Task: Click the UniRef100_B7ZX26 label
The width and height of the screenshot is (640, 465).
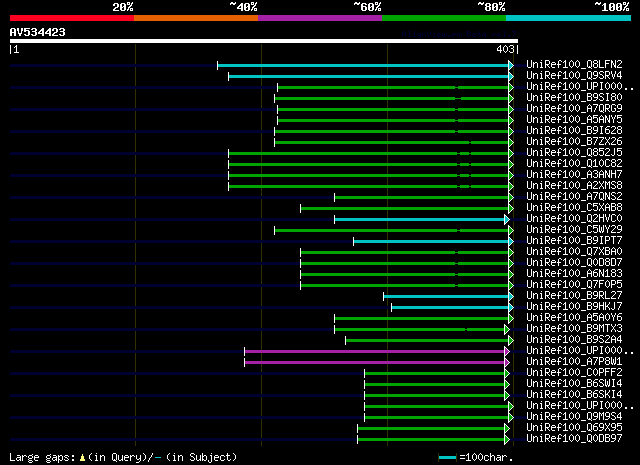Action: pyautogui.click(x=574, y=142)
